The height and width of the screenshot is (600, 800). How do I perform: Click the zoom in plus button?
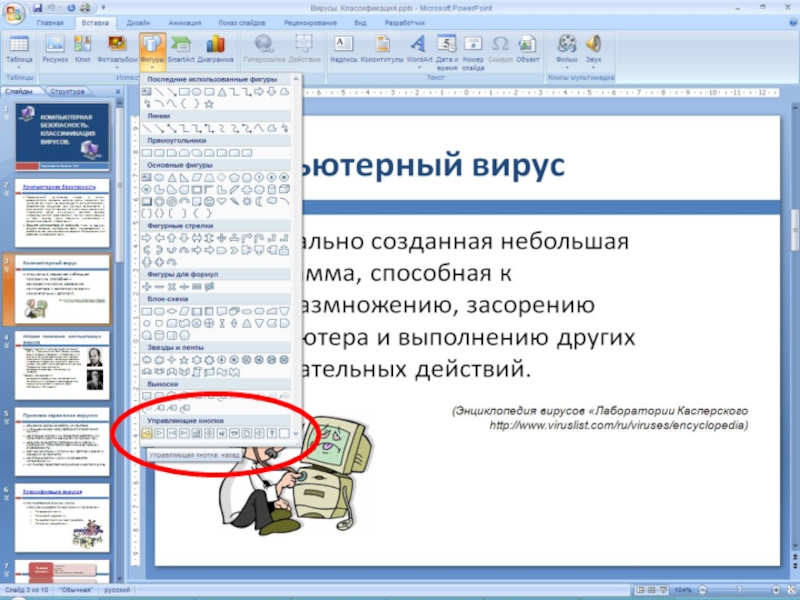(x=776, y=590)
